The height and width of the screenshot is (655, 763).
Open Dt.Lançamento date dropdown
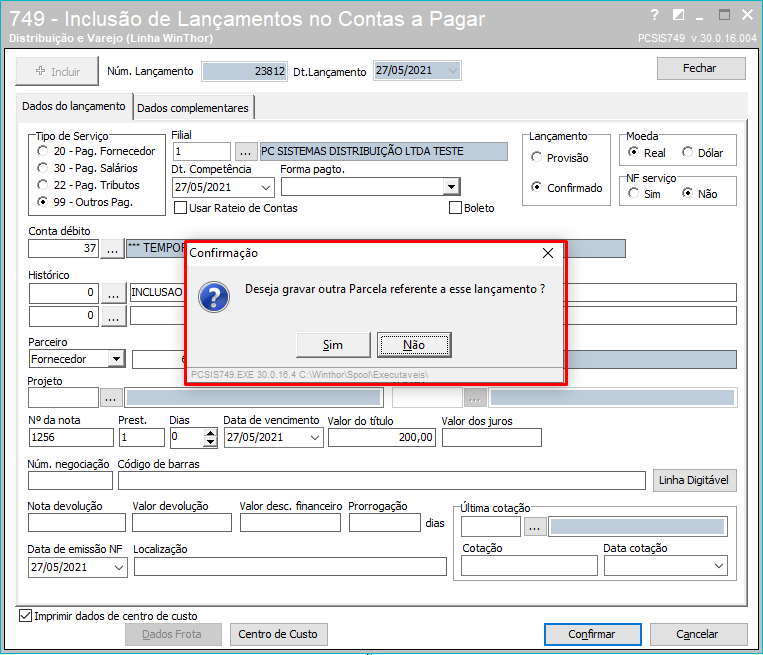[453, 71]
